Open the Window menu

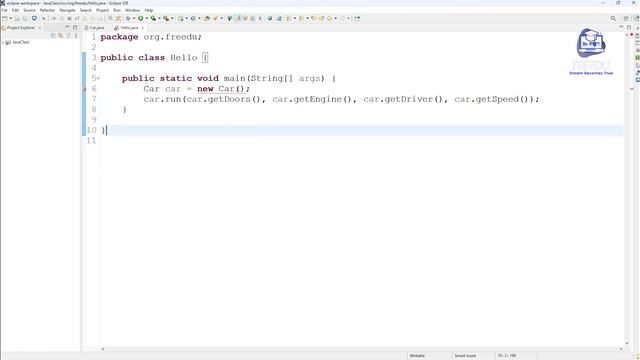132,10
